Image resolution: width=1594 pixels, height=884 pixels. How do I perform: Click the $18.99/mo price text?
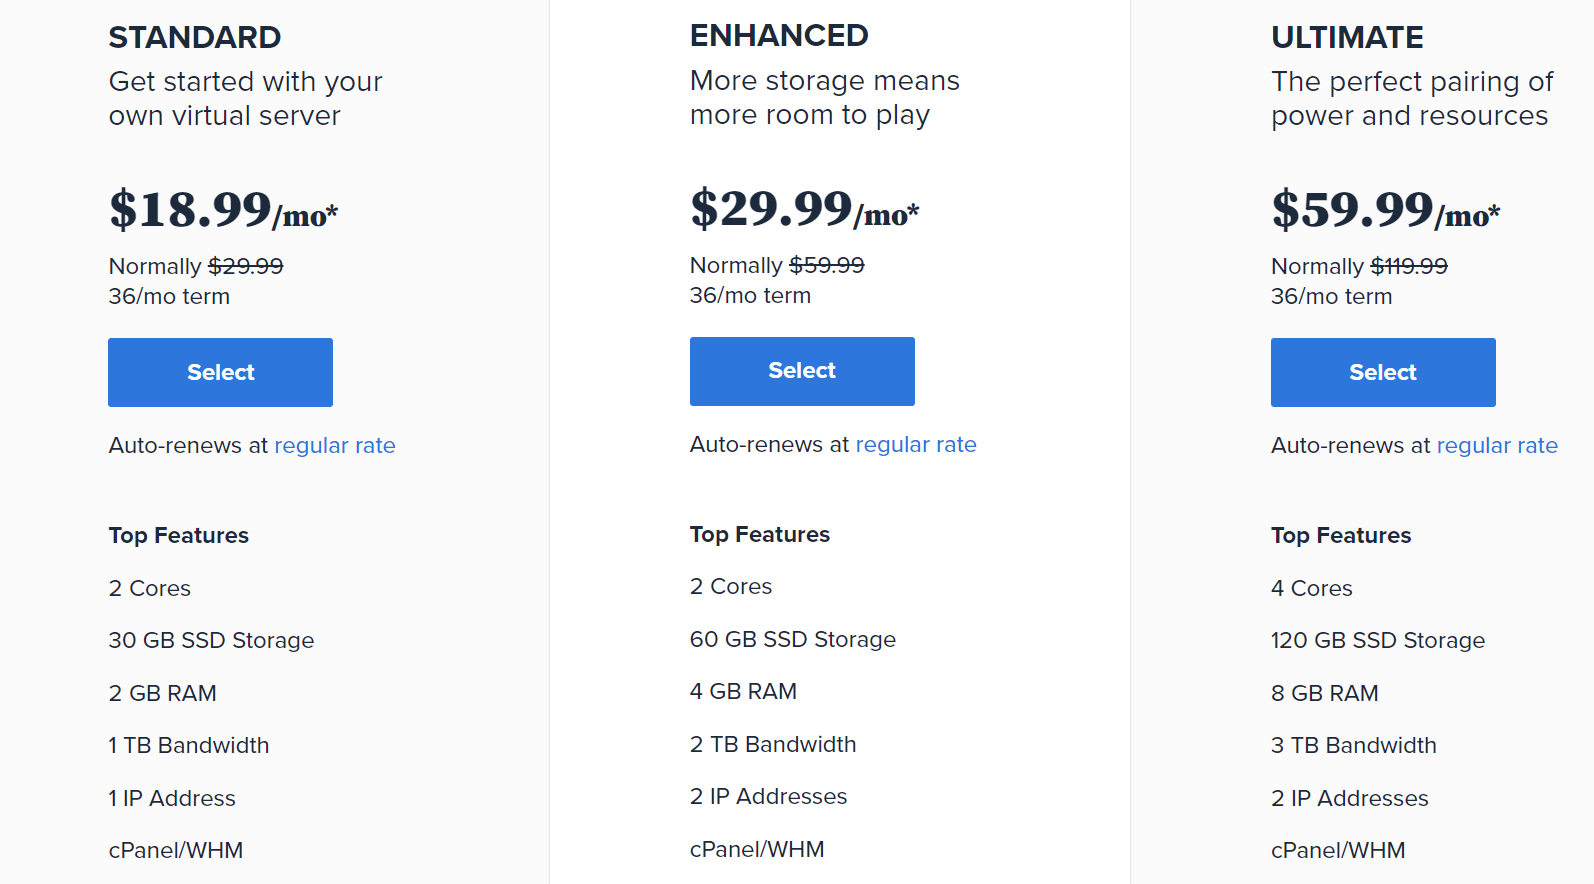[x=222, y=210]
